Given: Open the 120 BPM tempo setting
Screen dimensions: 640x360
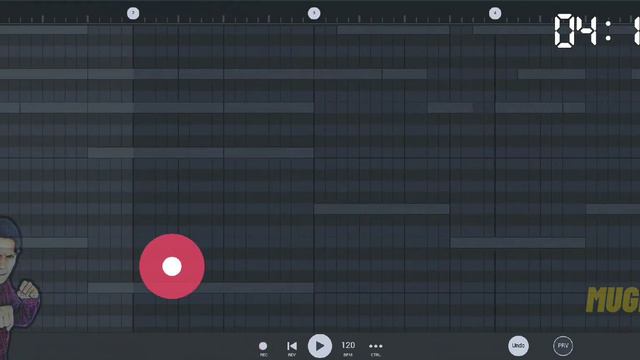Looking at the screenshot, I should (348, 348).
